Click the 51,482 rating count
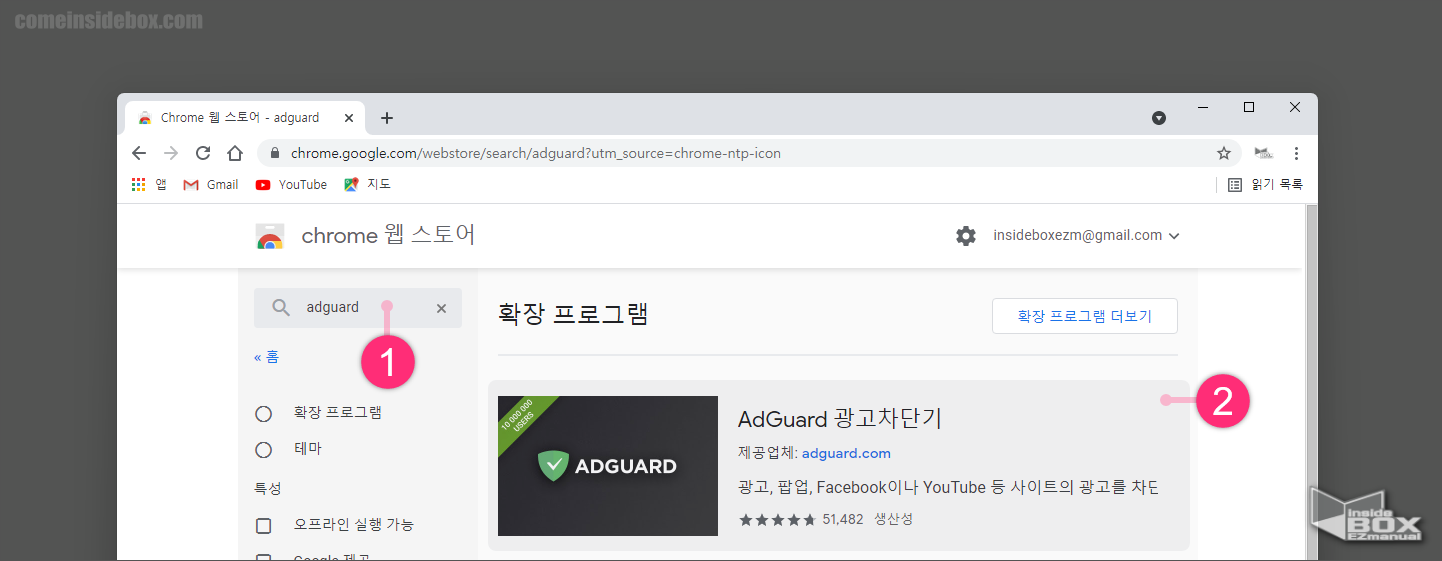This screenshot has width=1442, height=561. click(843, 520)
